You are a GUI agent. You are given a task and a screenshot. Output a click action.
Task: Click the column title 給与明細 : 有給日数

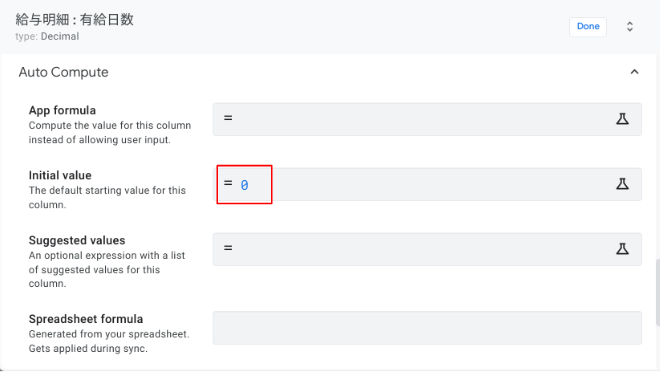click(75, 19)
